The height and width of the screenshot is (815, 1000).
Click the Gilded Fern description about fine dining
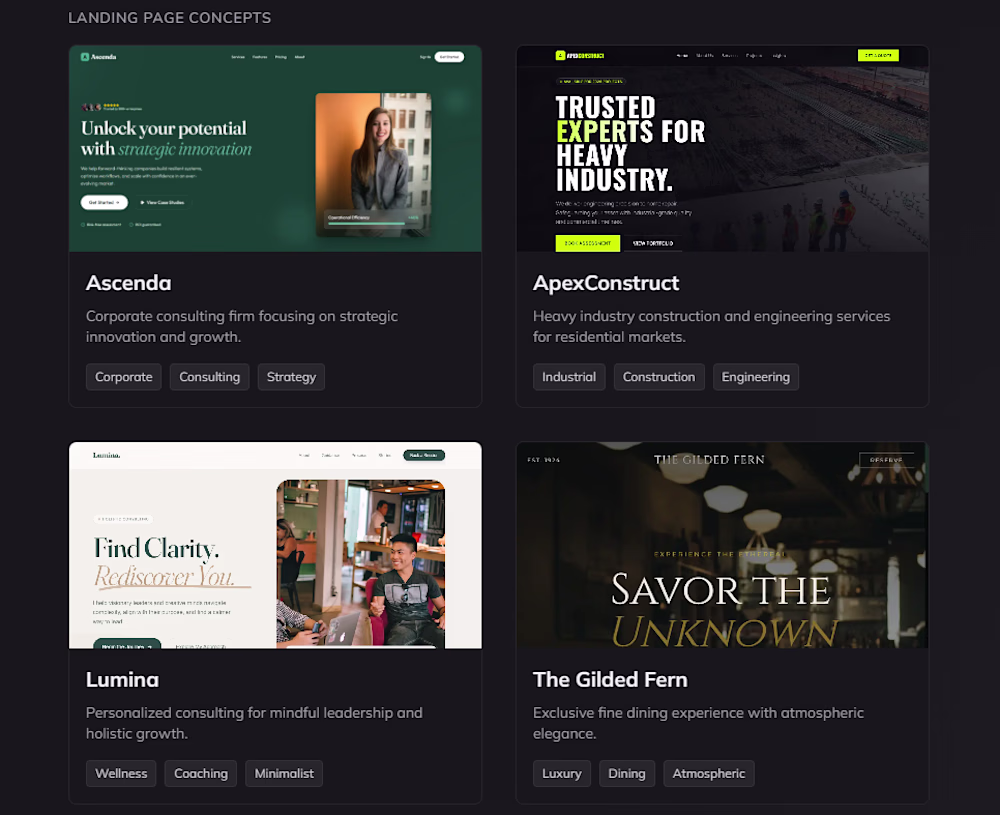[x=698, y=723]
